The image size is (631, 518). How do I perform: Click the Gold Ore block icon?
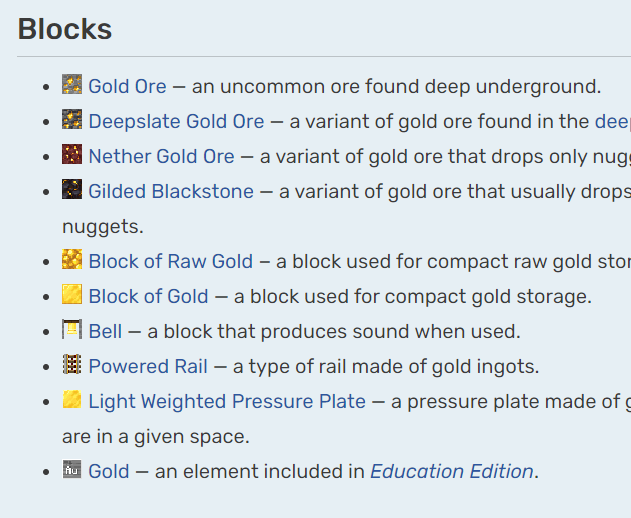pos(72,84)
